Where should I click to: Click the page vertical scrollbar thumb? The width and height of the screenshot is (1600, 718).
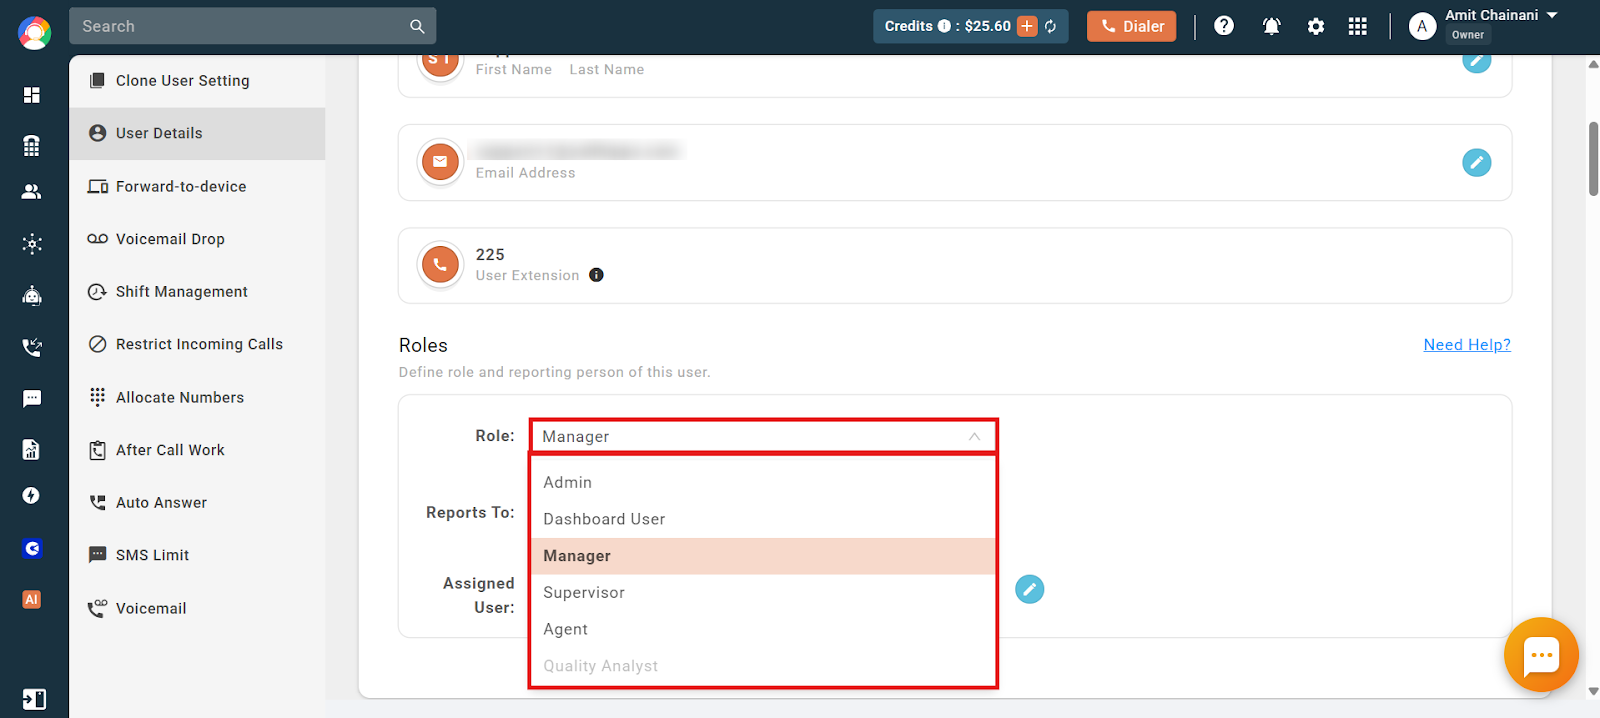(1593, 158)
